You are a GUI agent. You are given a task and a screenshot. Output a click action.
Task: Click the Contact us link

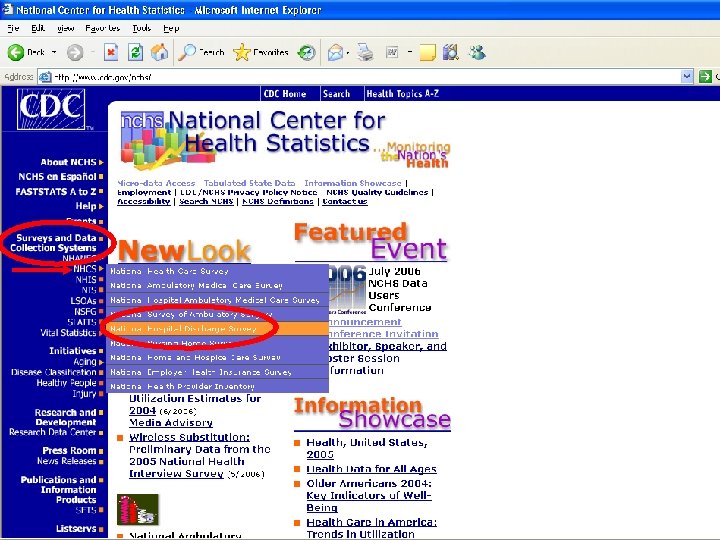point(345,201)
